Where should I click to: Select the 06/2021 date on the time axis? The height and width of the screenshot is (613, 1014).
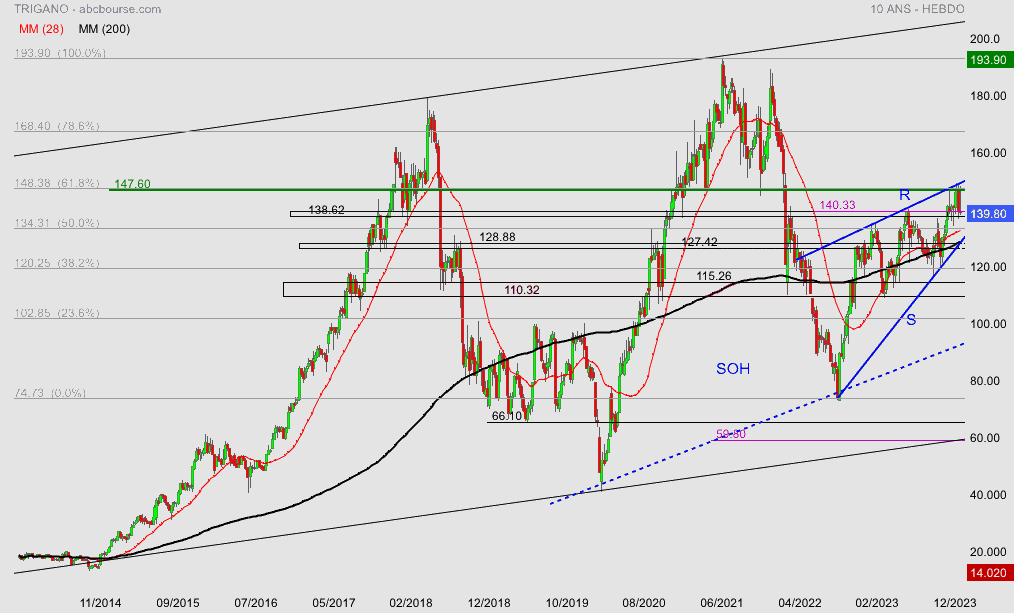722,603
